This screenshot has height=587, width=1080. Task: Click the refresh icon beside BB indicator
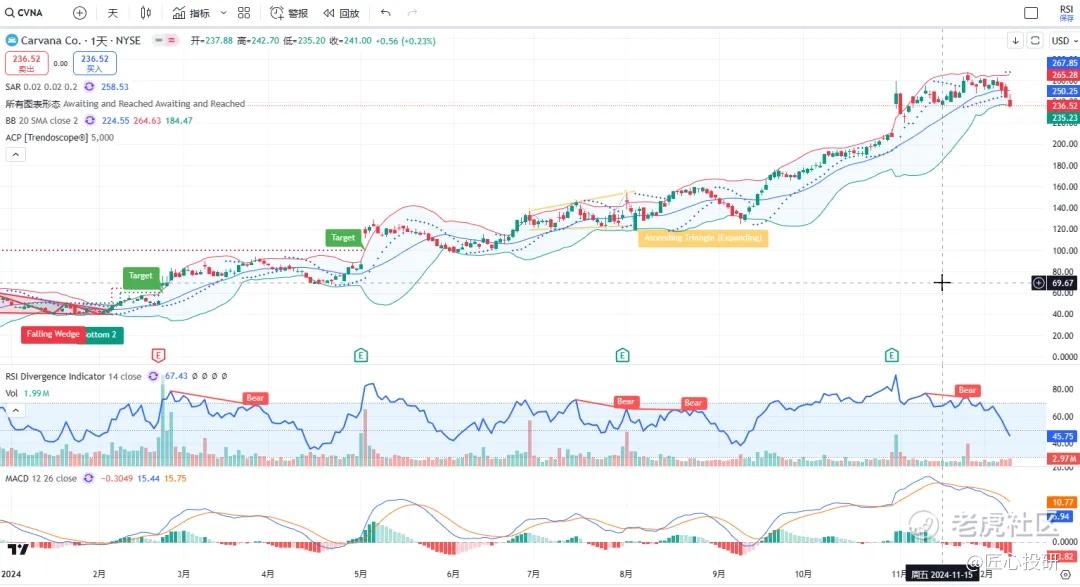(x=90, y=121)
